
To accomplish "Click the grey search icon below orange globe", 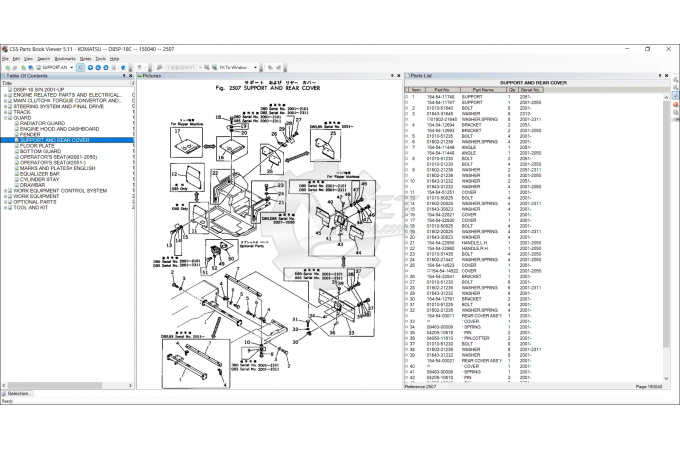I will 676,113.
